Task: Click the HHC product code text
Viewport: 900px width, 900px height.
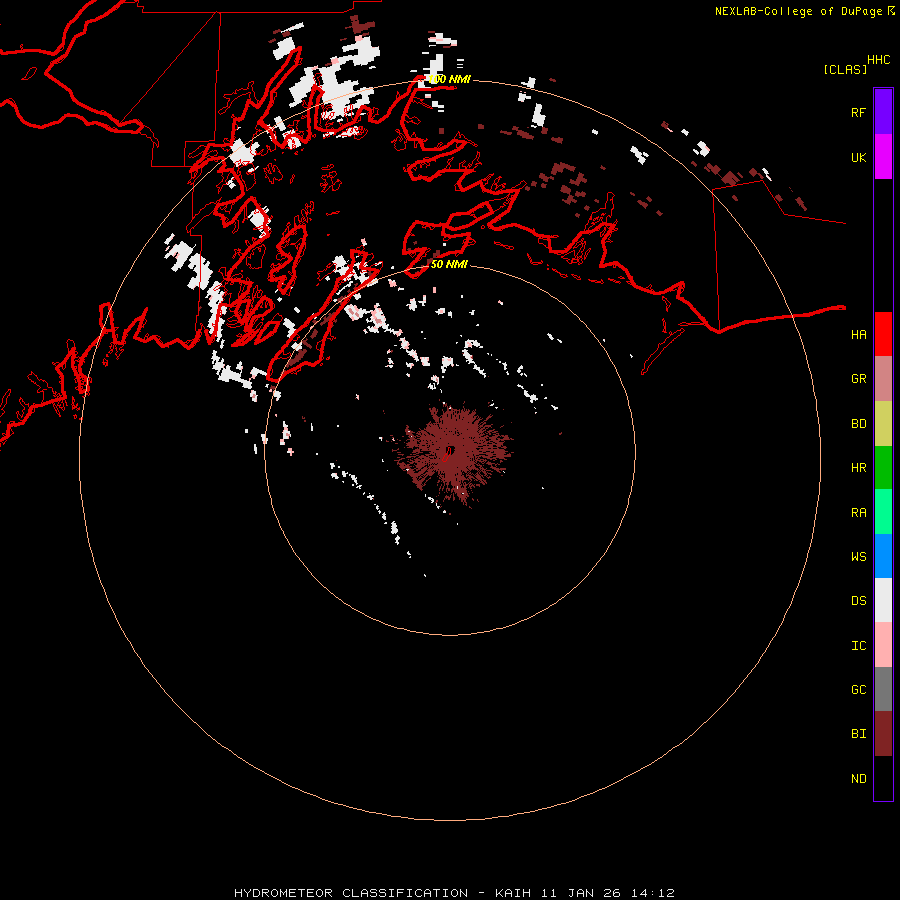Action: 878,60
